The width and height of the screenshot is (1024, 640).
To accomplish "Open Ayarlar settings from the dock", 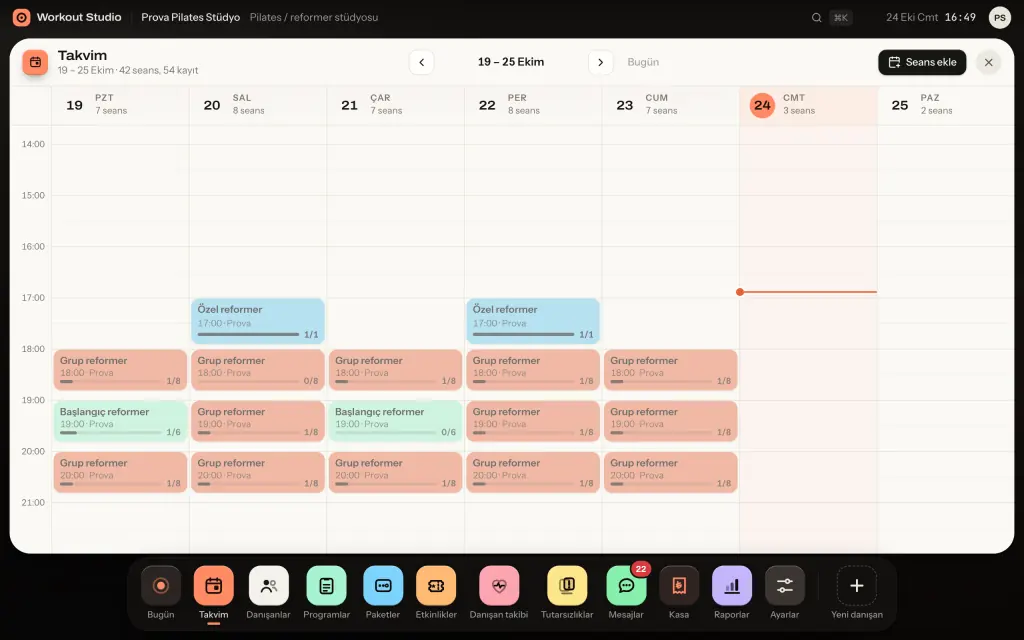I will coord(785,586).
